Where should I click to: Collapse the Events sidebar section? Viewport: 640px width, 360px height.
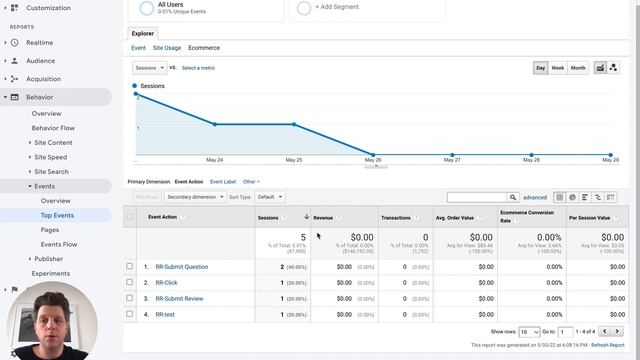click(x=30, y=186)
